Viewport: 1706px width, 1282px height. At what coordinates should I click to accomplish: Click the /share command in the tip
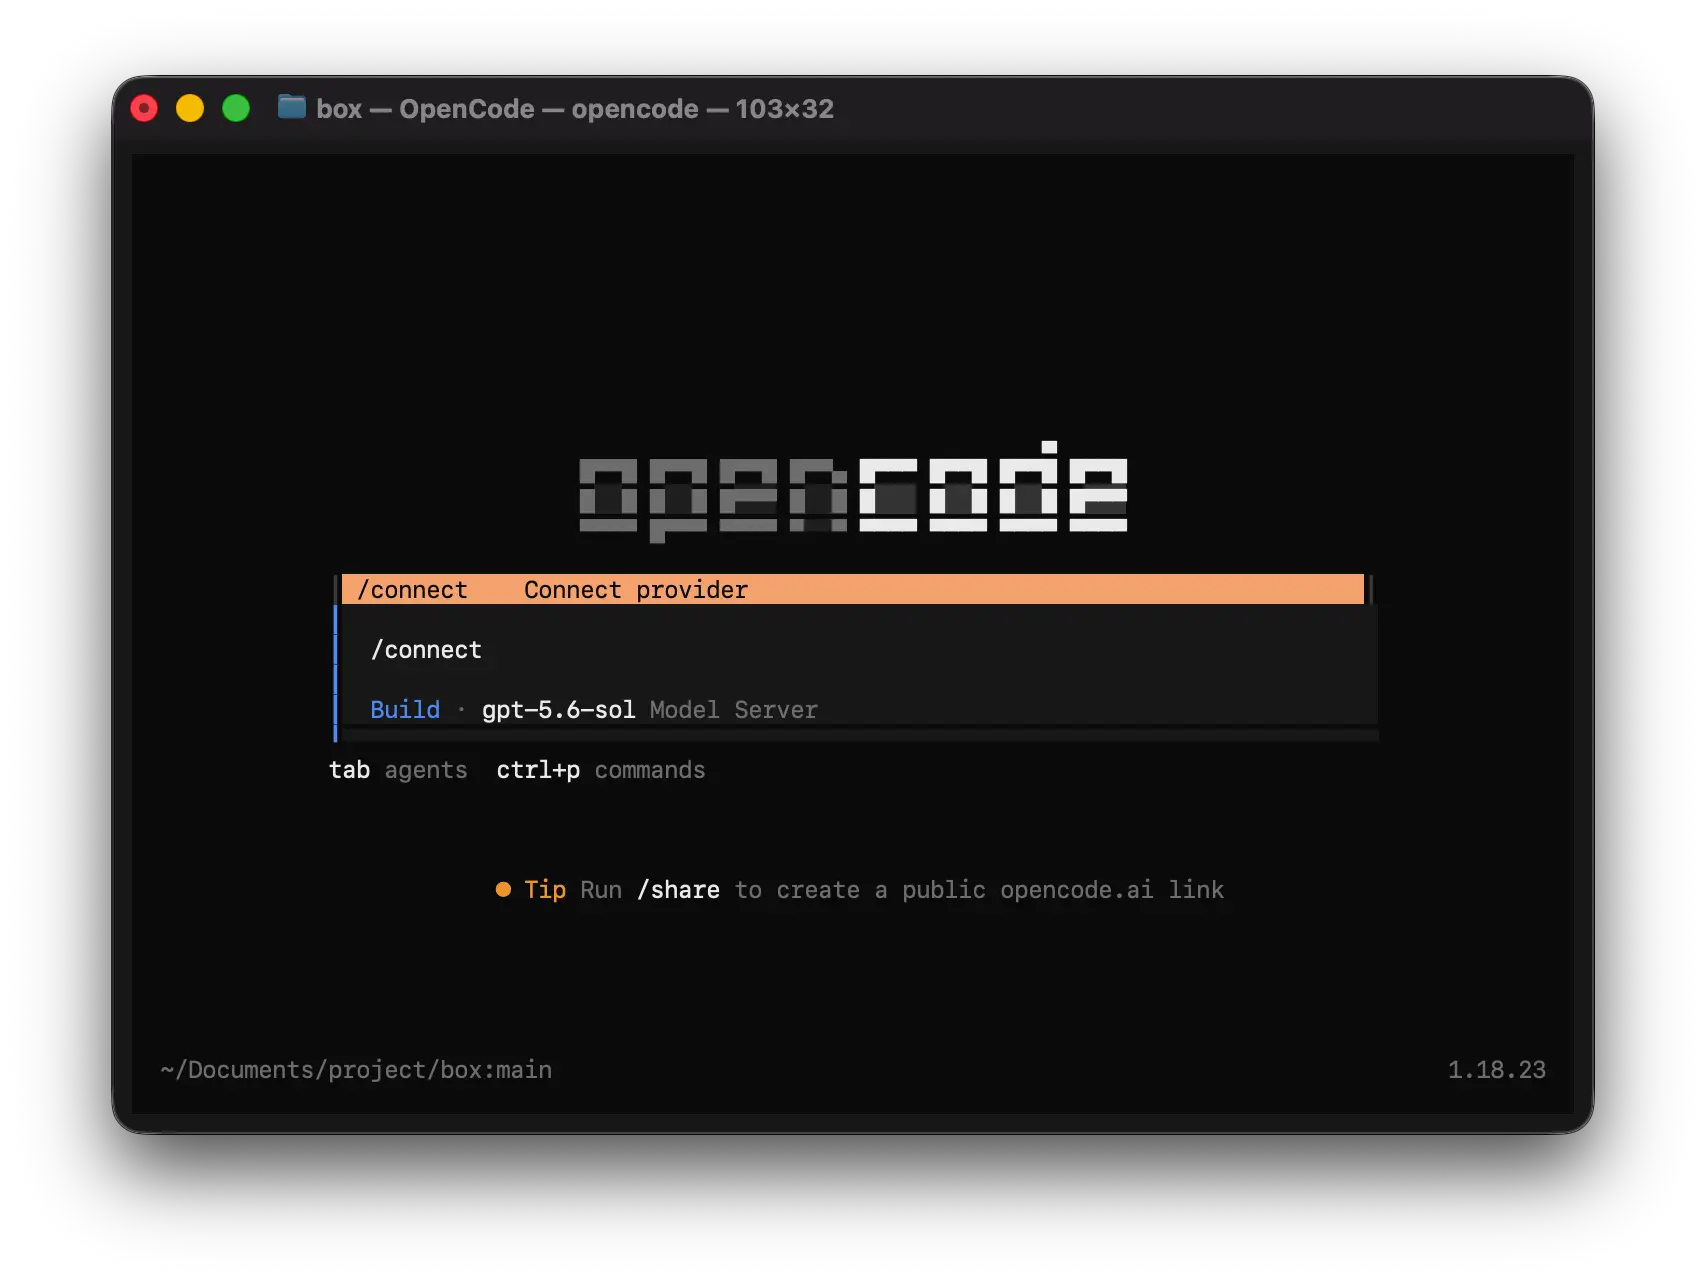[678, 890]
